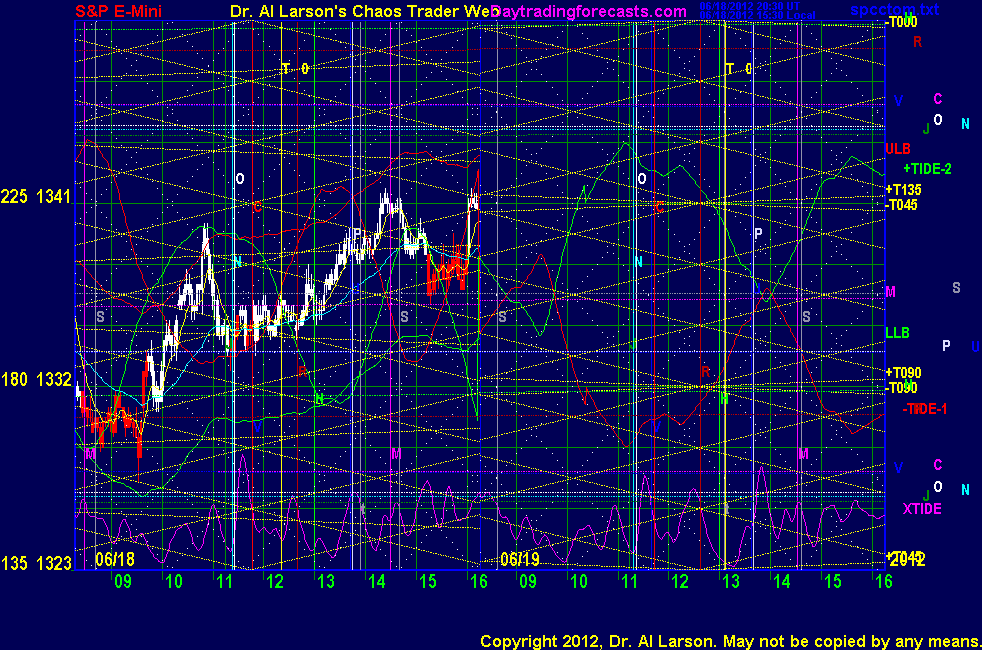Click hour '16' at the 06/19 session end
Image resolution: width=982 pixels, height=650 pixels.
(x=884, y=582)
